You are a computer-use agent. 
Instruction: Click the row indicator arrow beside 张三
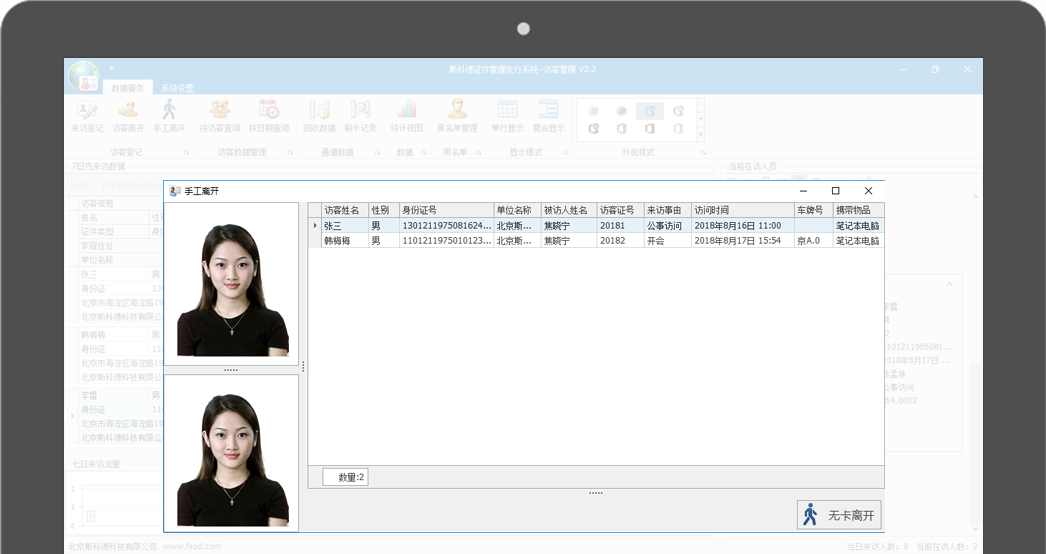pos(315,226)
